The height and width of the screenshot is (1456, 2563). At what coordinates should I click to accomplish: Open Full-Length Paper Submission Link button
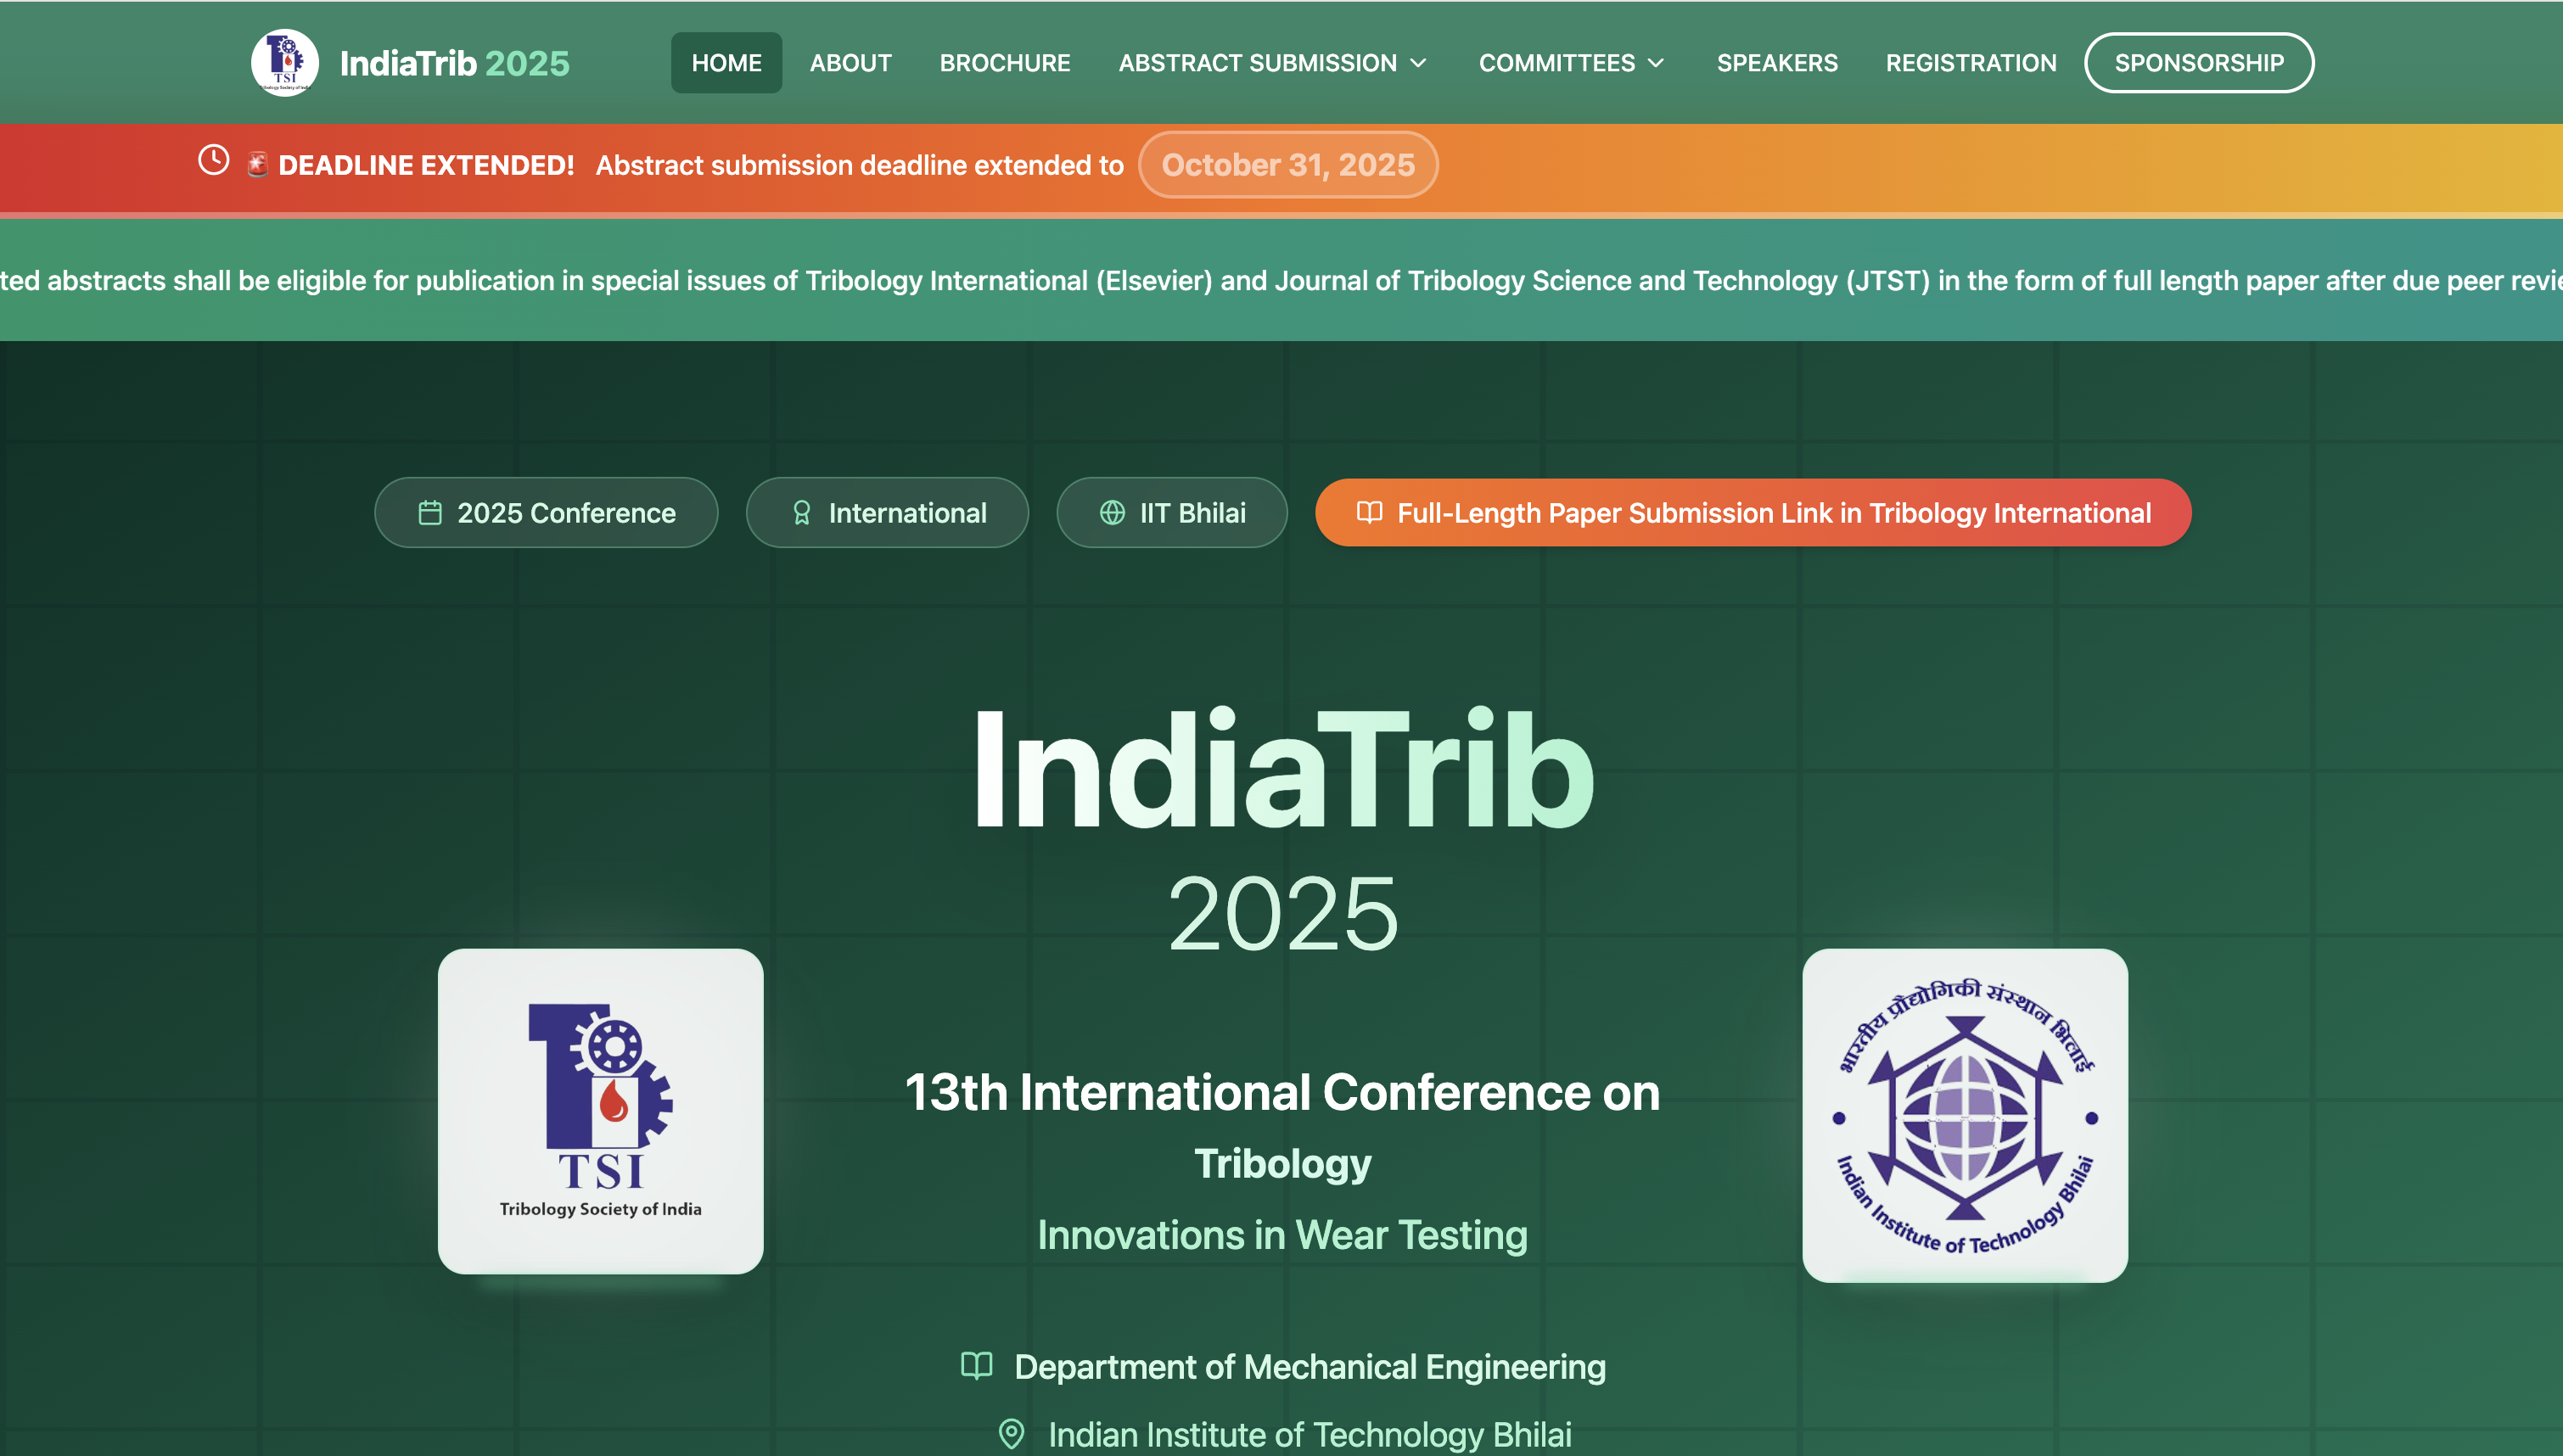[1753, 513]
